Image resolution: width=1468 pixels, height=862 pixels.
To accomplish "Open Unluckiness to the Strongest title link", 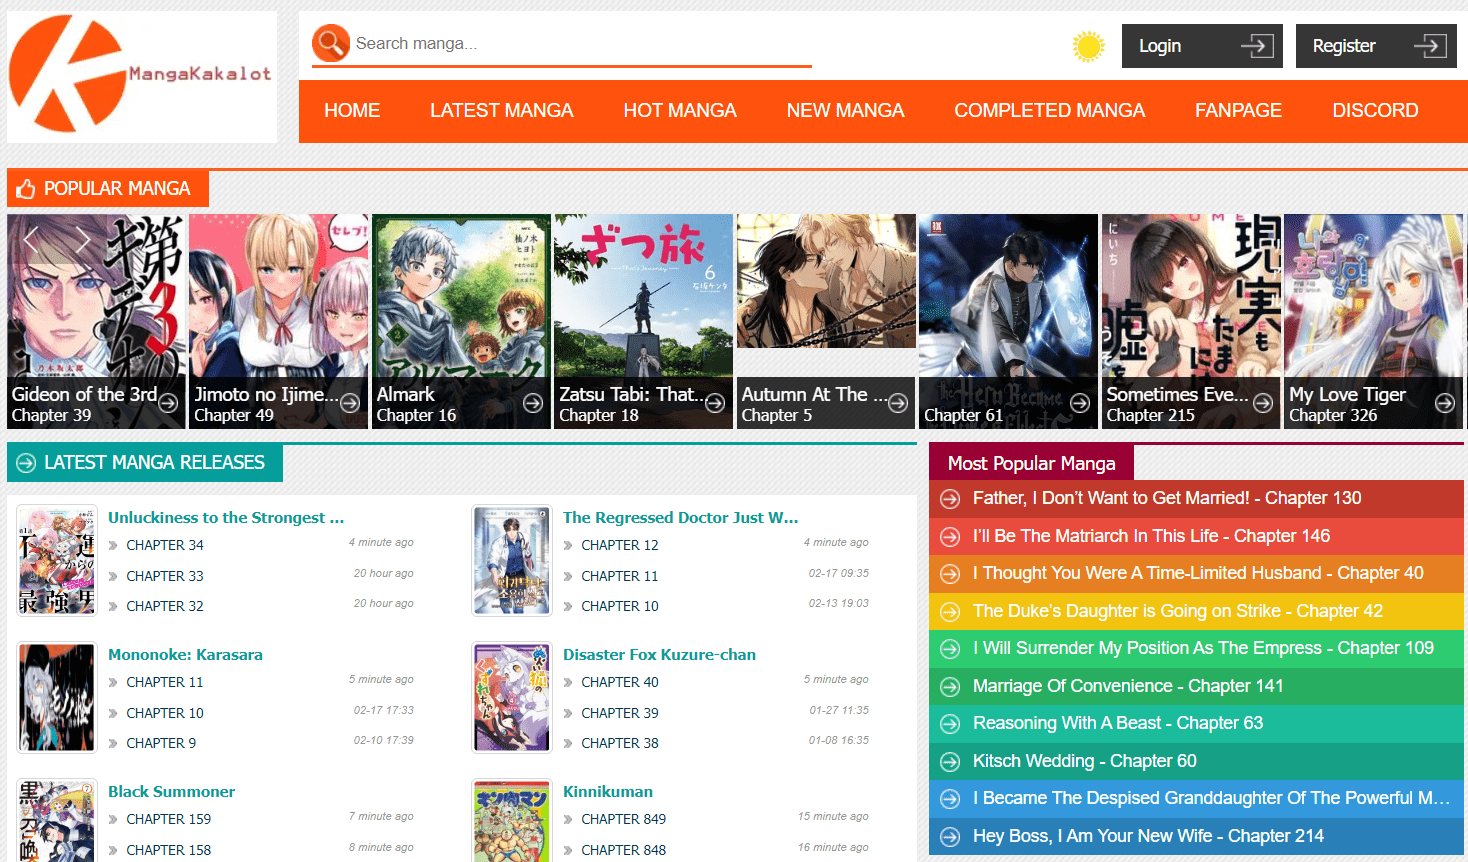I will [226, 518].
